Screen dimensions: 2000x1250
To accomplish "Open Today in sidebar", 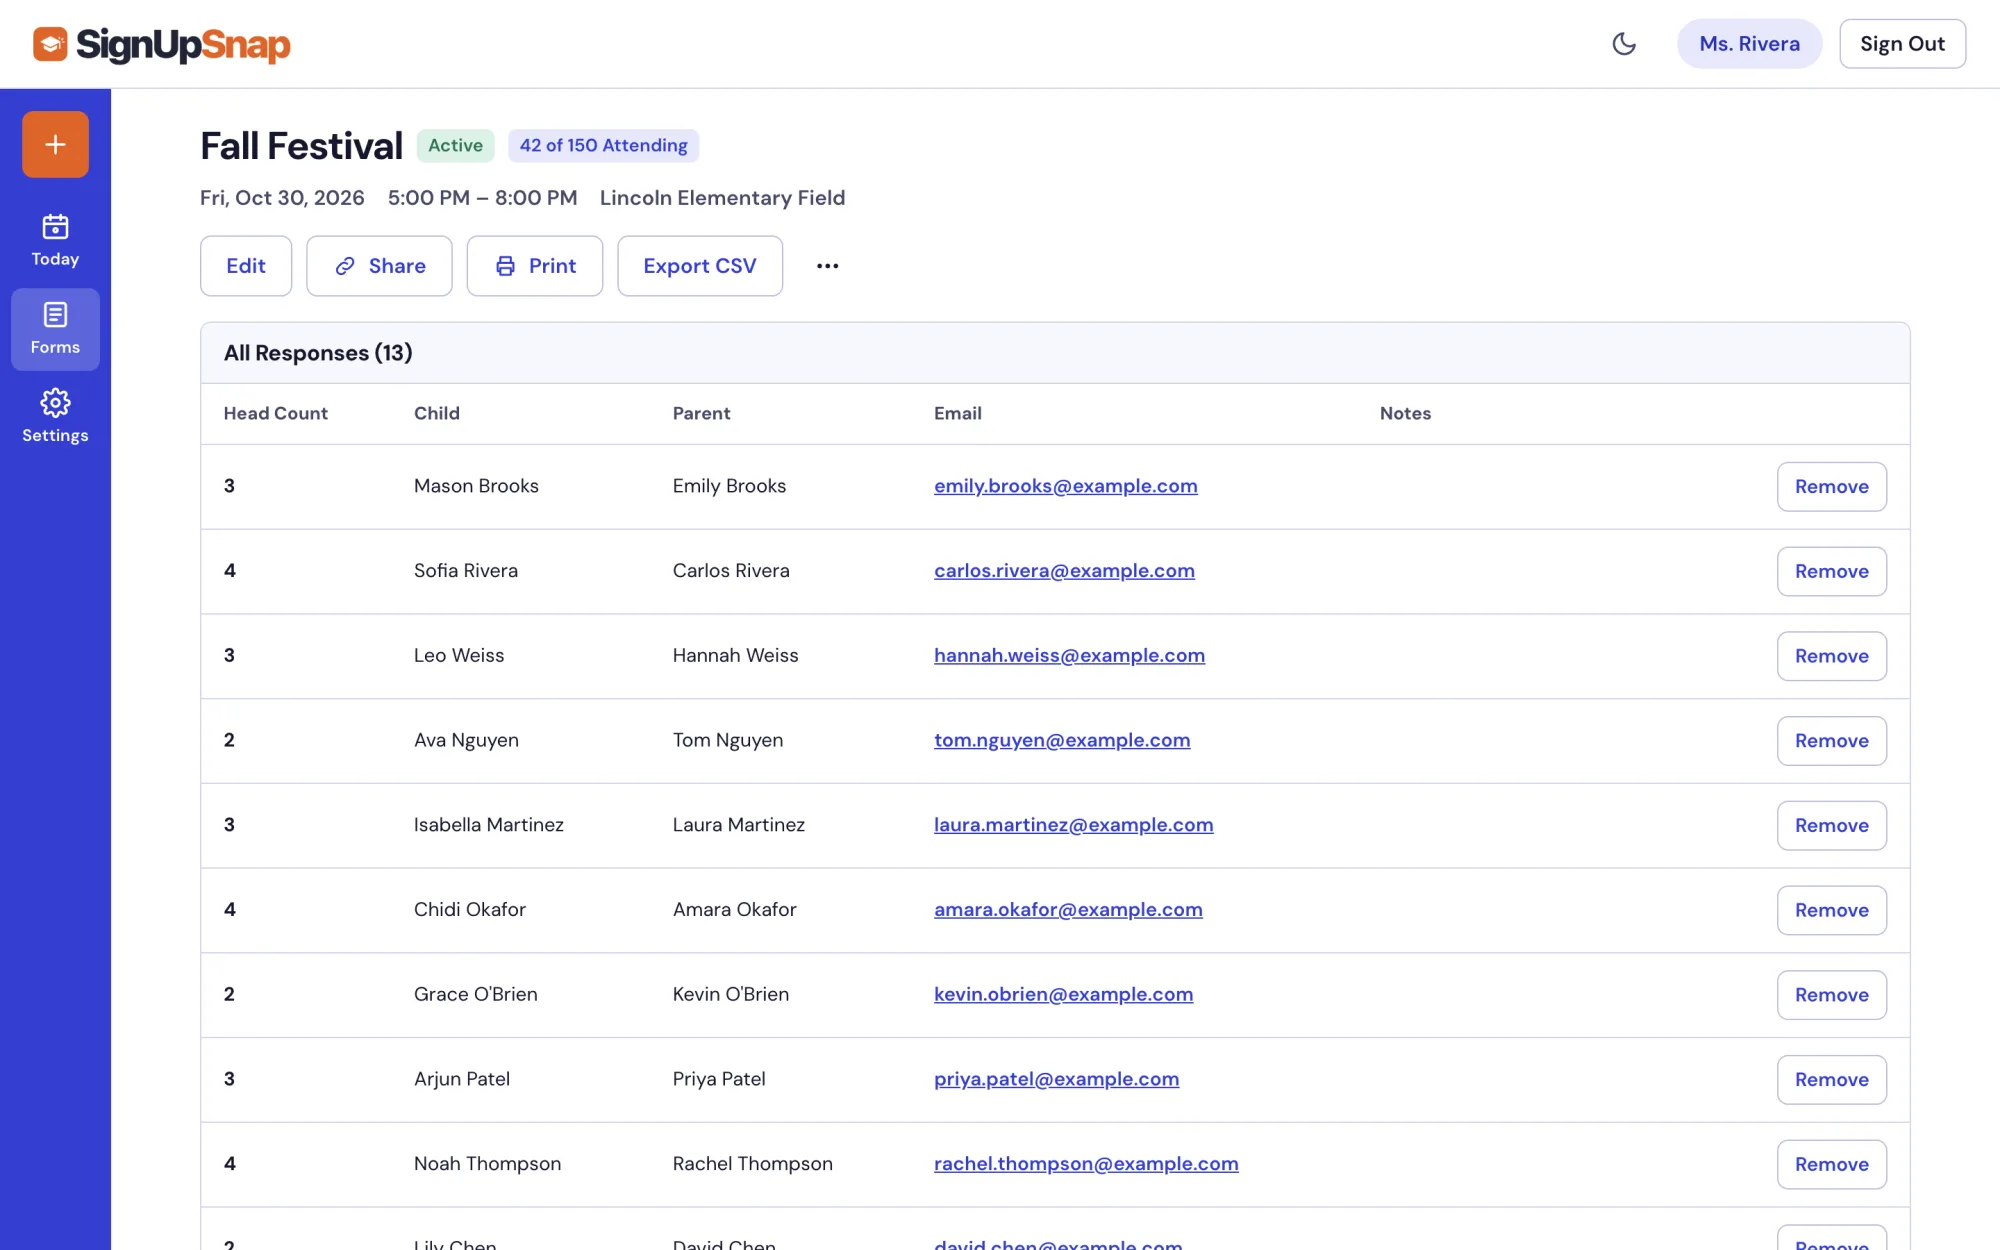I will [x=55, y=241].
